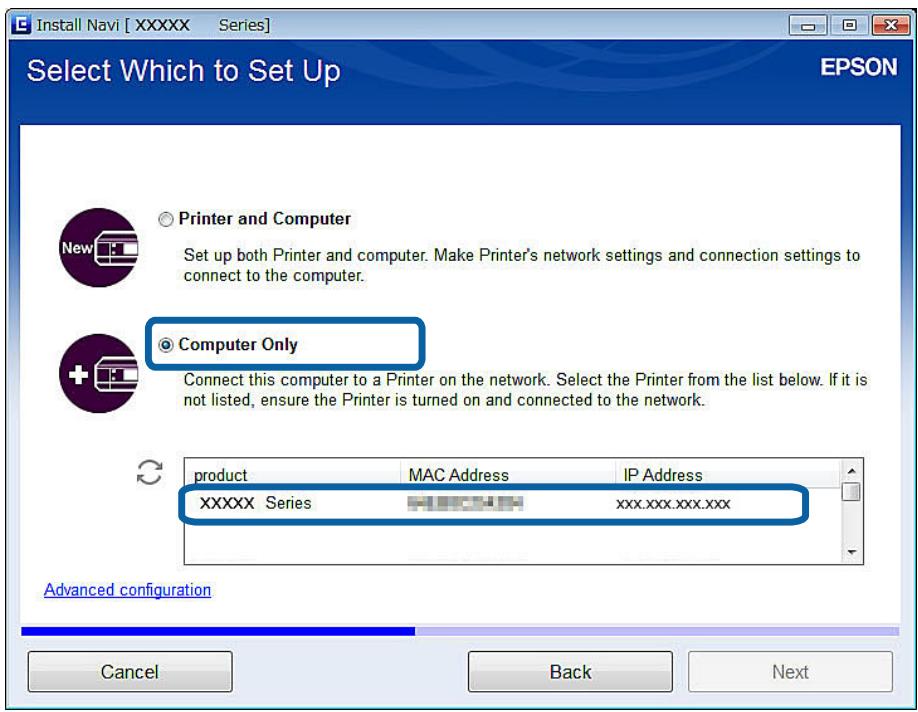Screen dimensions: 918x712
Task: Click the Next button
Action: (x=790, y=672)
